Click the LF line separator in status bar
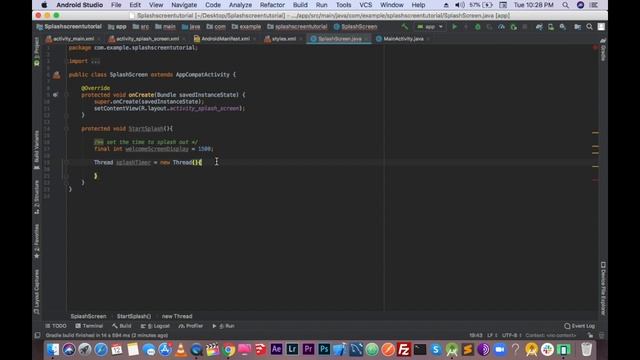Screen dimensions: 640x360 pyautogui.click(x=492, y=336)
